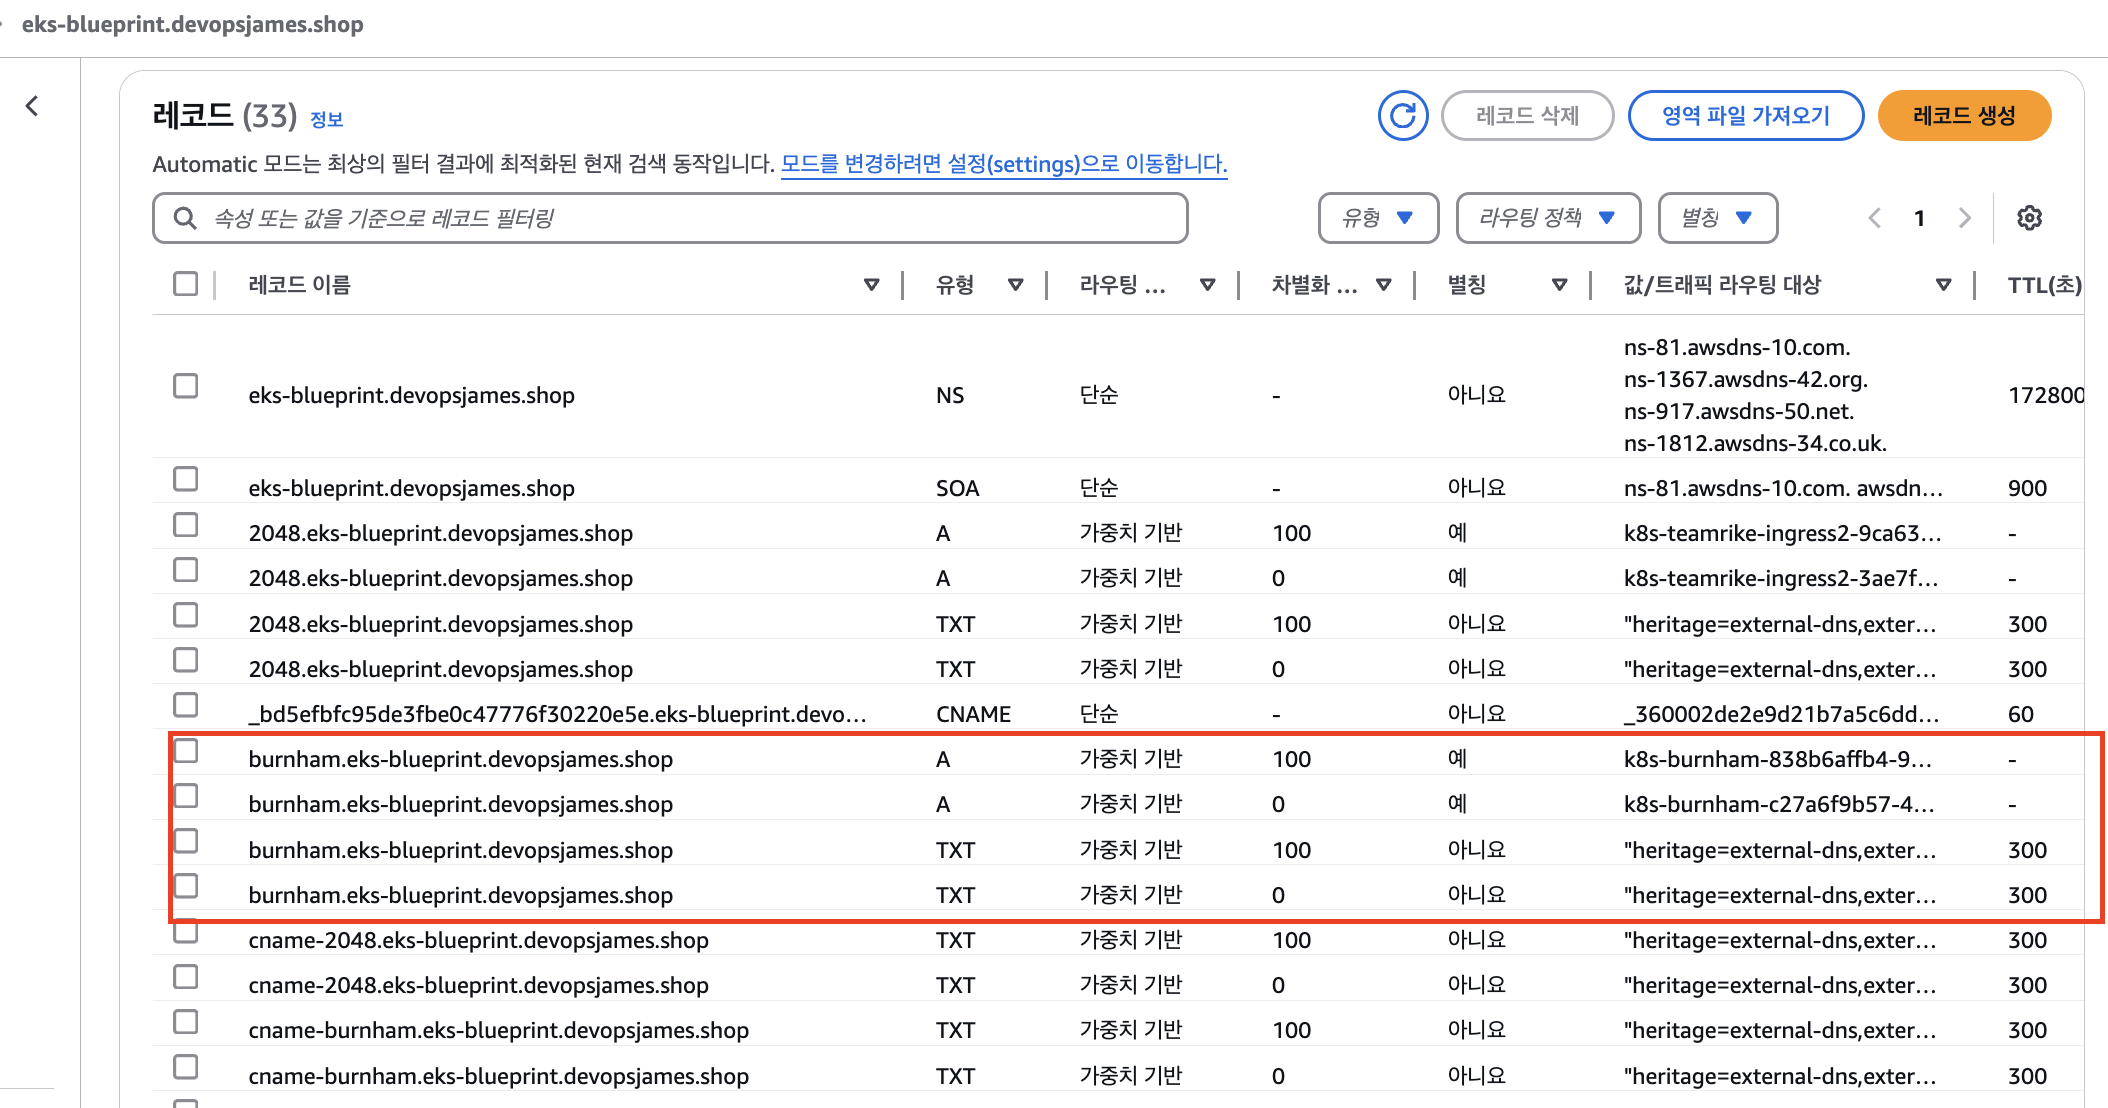Open the 유형 filter dropdown
Viewport: 2108px width, 1108px height.
click(x=1377, y=218)
